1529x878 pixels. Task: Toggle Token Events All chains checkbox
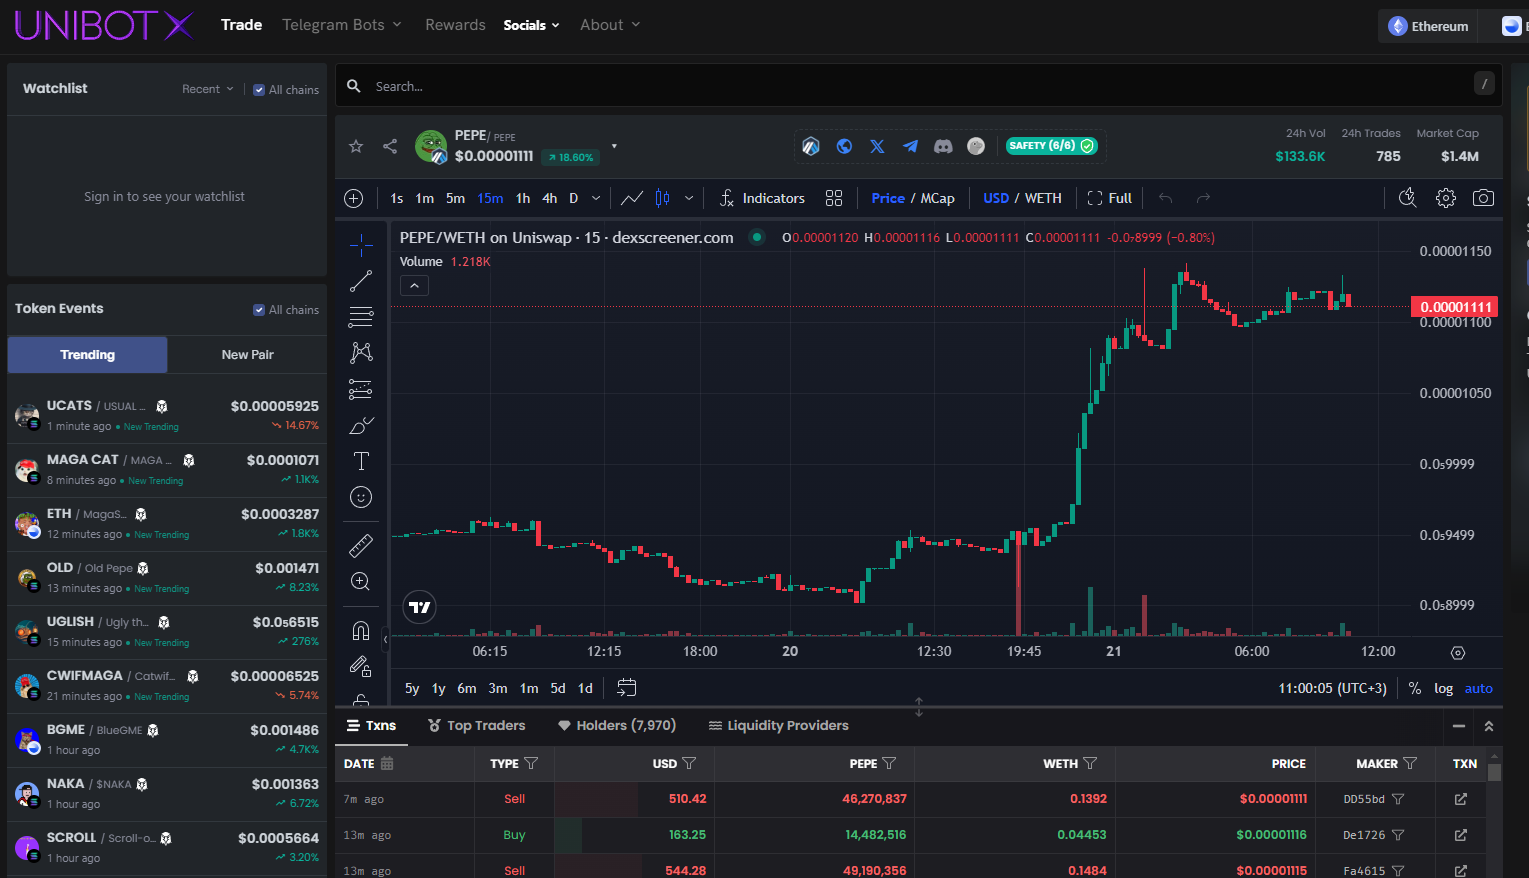coord(260,310)
